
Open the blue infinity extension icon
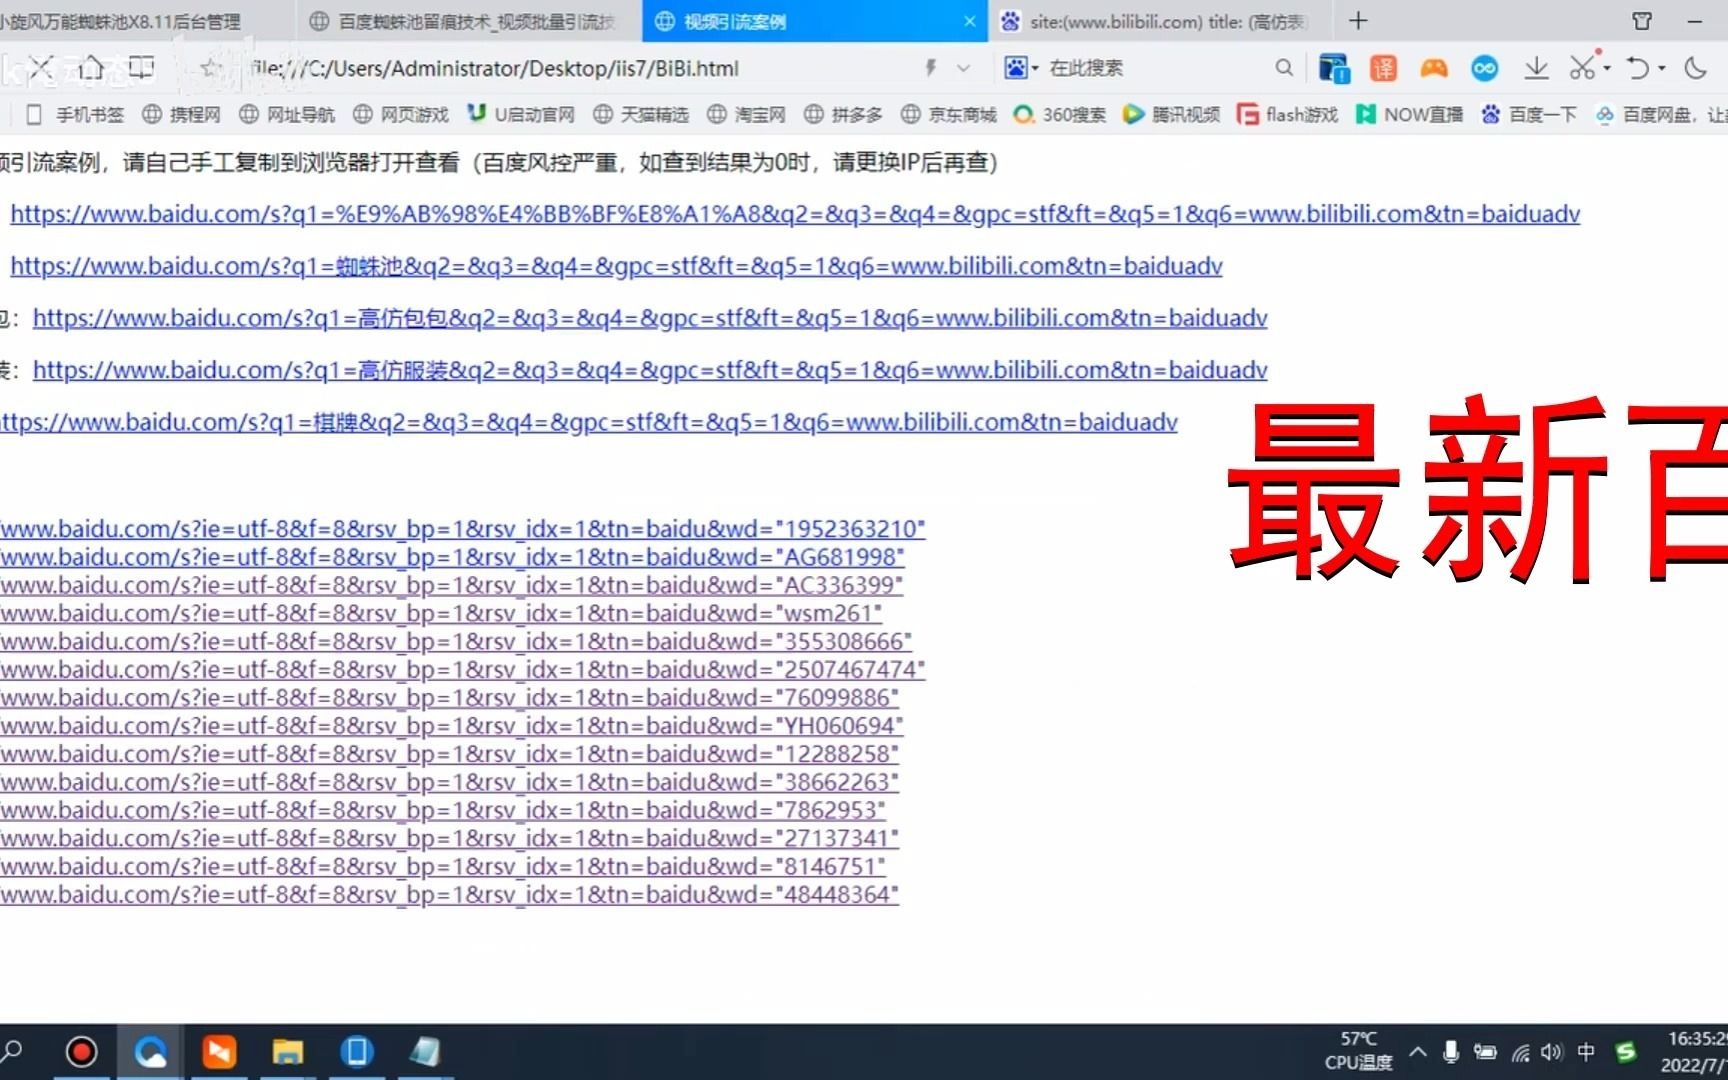tap(1485, 68)
